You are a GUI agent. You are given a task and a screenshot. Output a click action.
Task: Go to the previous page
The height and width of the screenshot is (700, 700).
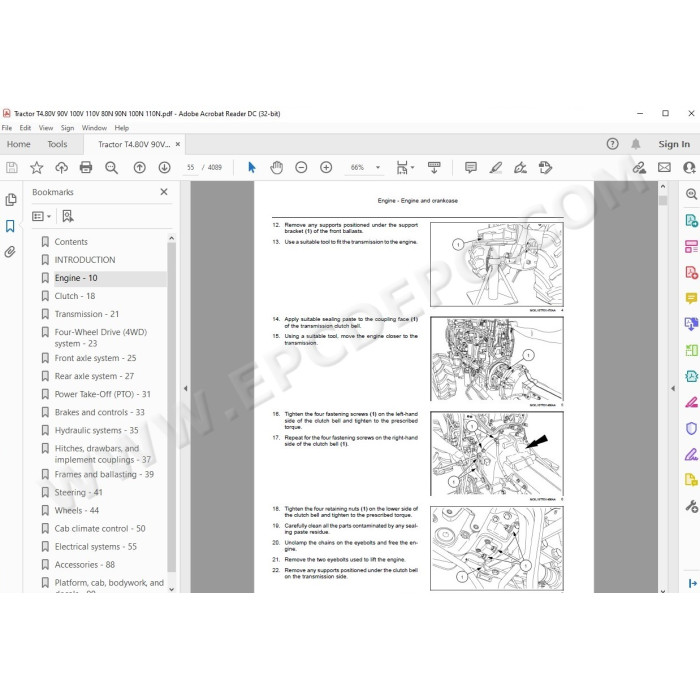point(140,167)
